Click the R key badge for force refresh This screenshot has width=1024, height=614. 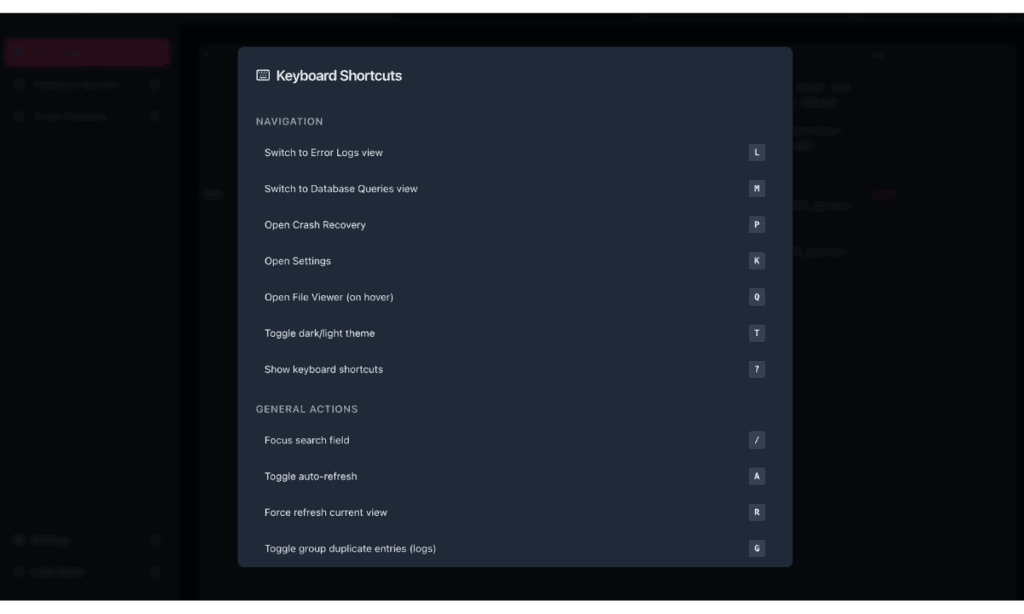(756, 512)
